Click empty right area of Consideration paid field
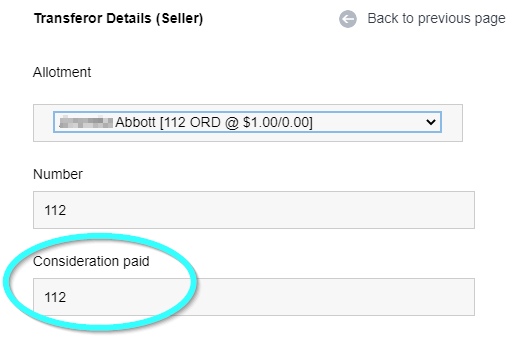 333,297
